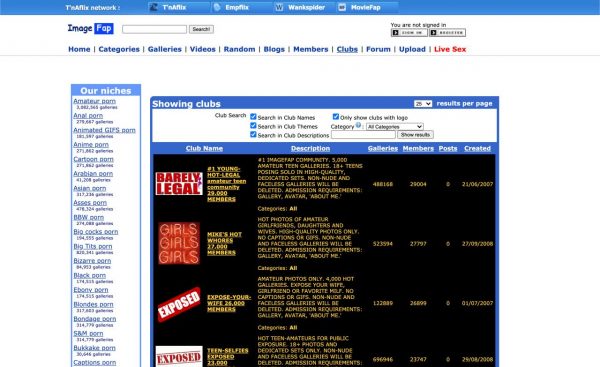600x367 pixels.
Task: Open the T'nAflix network tab icon
Action: tap(153, 7)
